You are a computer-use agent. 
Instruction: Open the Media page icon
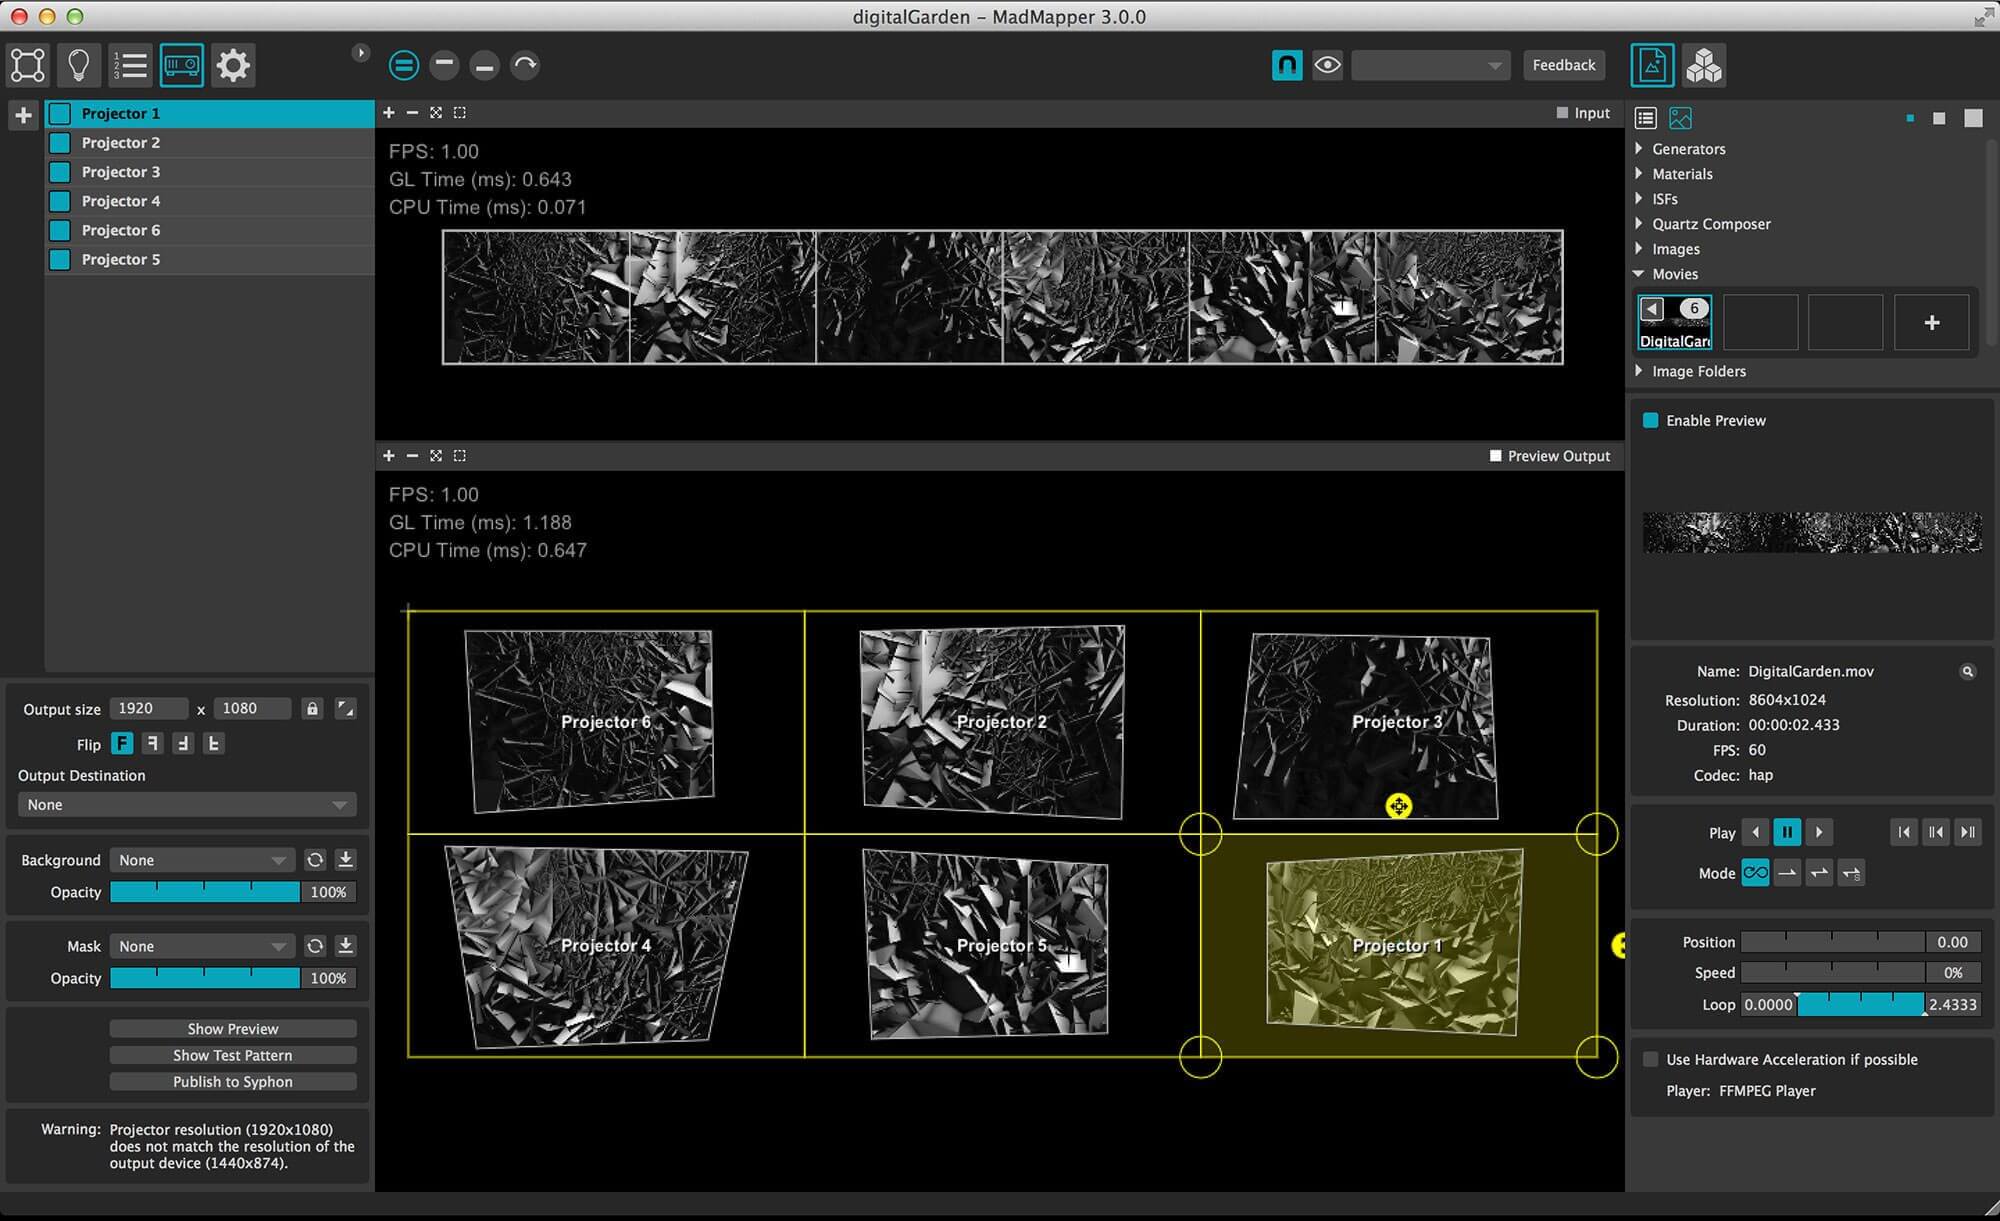1652,66
